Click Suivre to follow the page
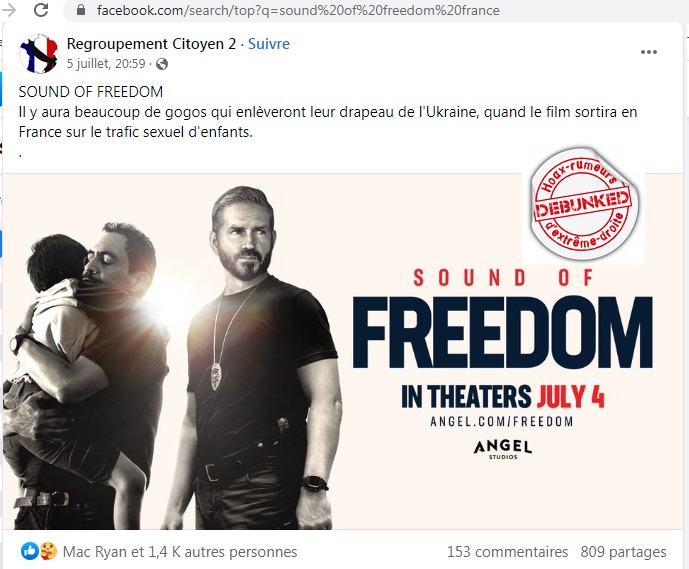 tap(269, 44)
